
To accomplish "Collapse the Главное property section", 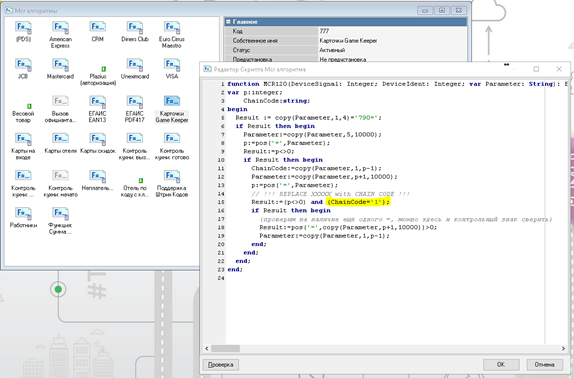I will point(228,22).
